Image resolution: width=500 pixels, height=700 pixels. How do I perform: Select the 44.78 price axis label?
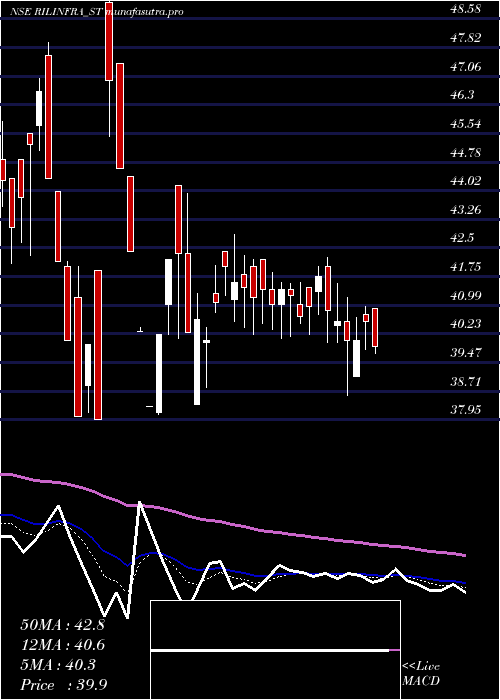(466, 153)
